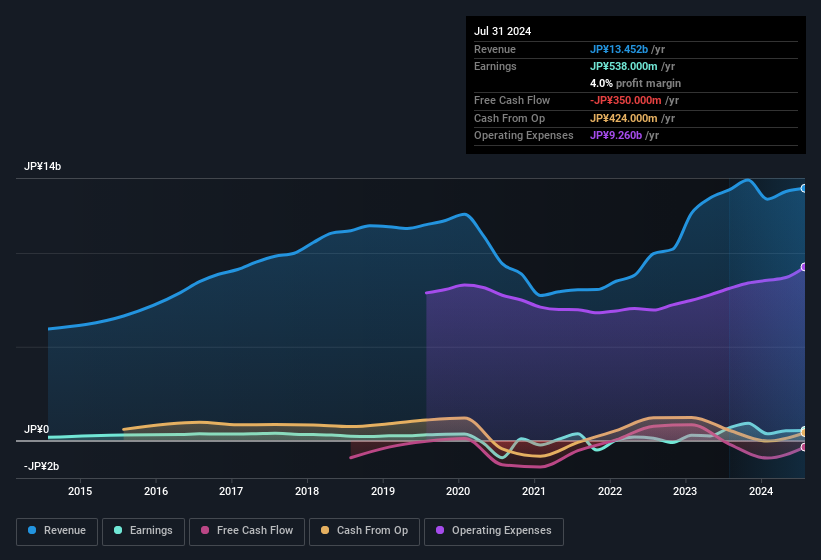The width and height of the screenshot is (821, 560).
Task: Click the Jul 31 2024 tooltip date
Action: [x=502, y=31]
